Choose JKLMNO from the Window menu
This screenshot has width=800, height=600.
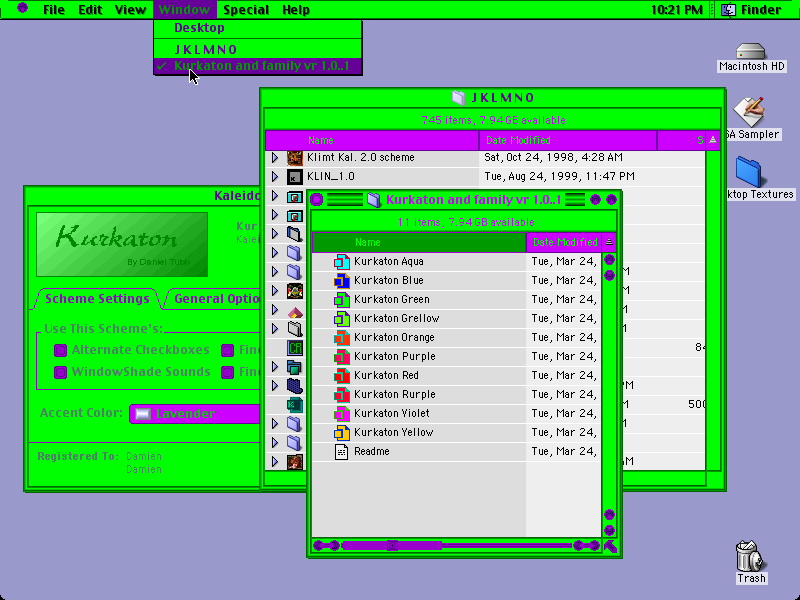click(x=258, y=49)
